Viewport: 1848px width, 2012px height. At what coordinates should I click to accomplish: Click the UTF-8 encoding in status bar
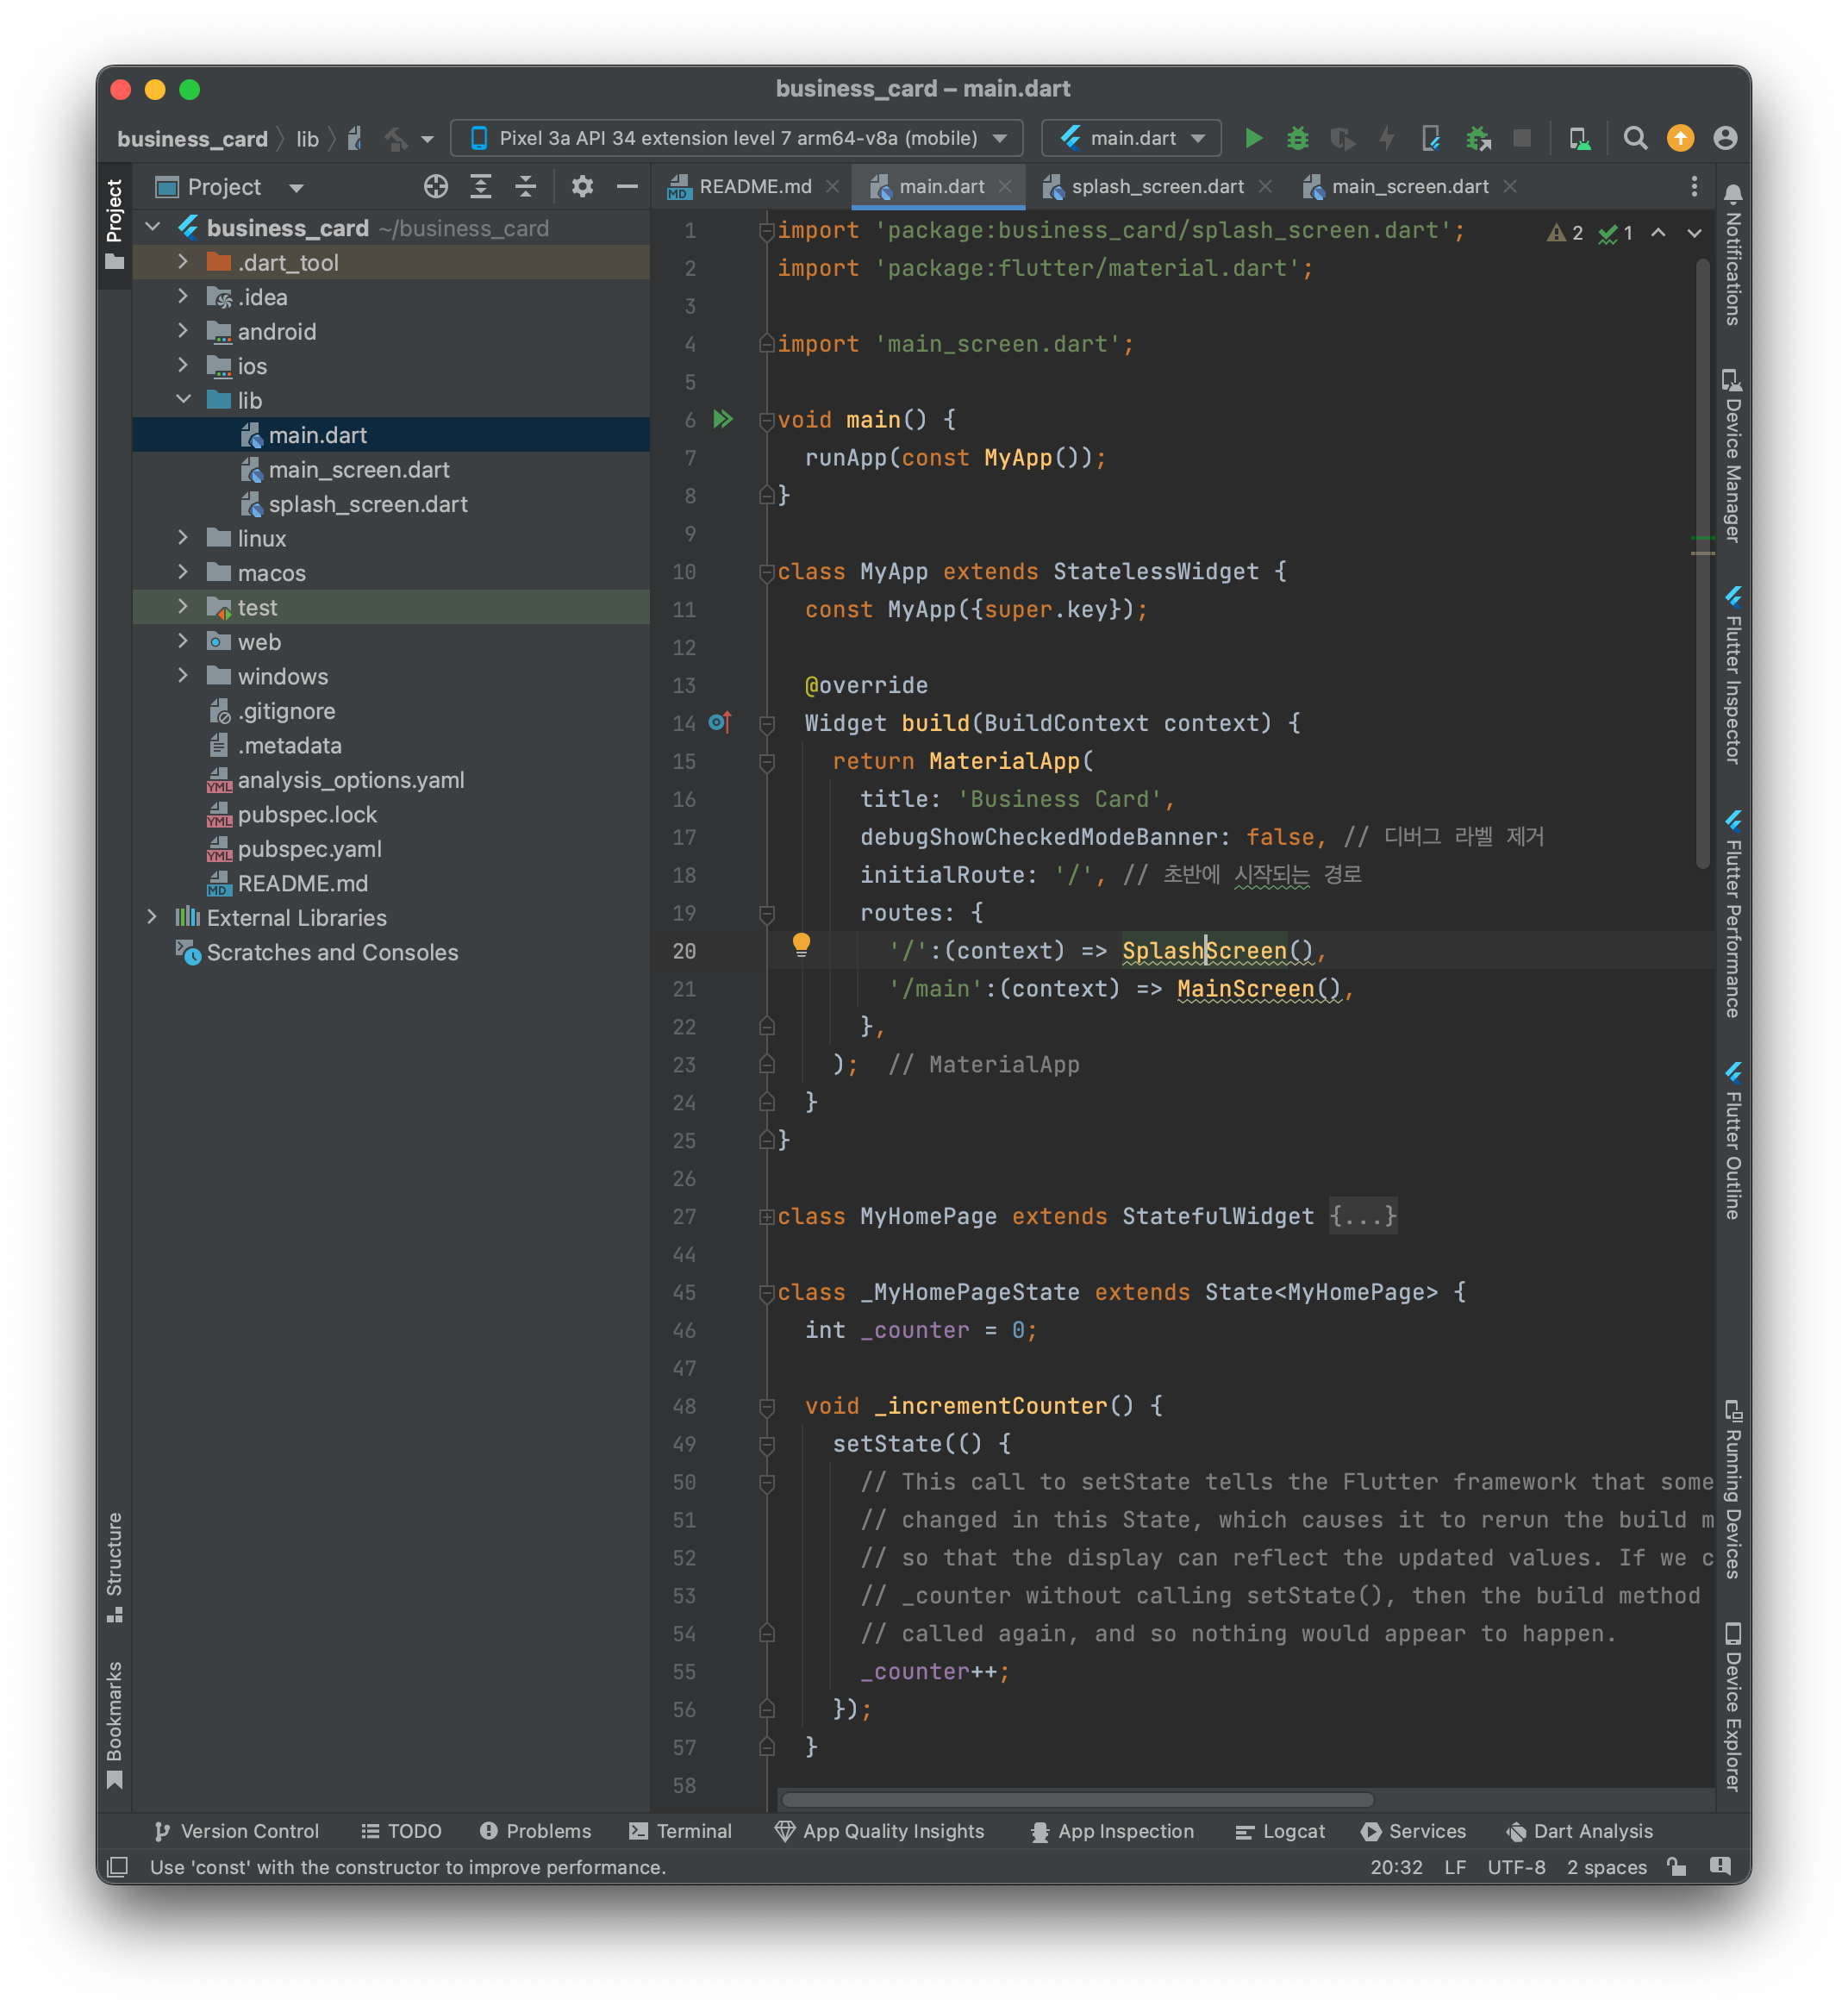tap(1515, 1867)
